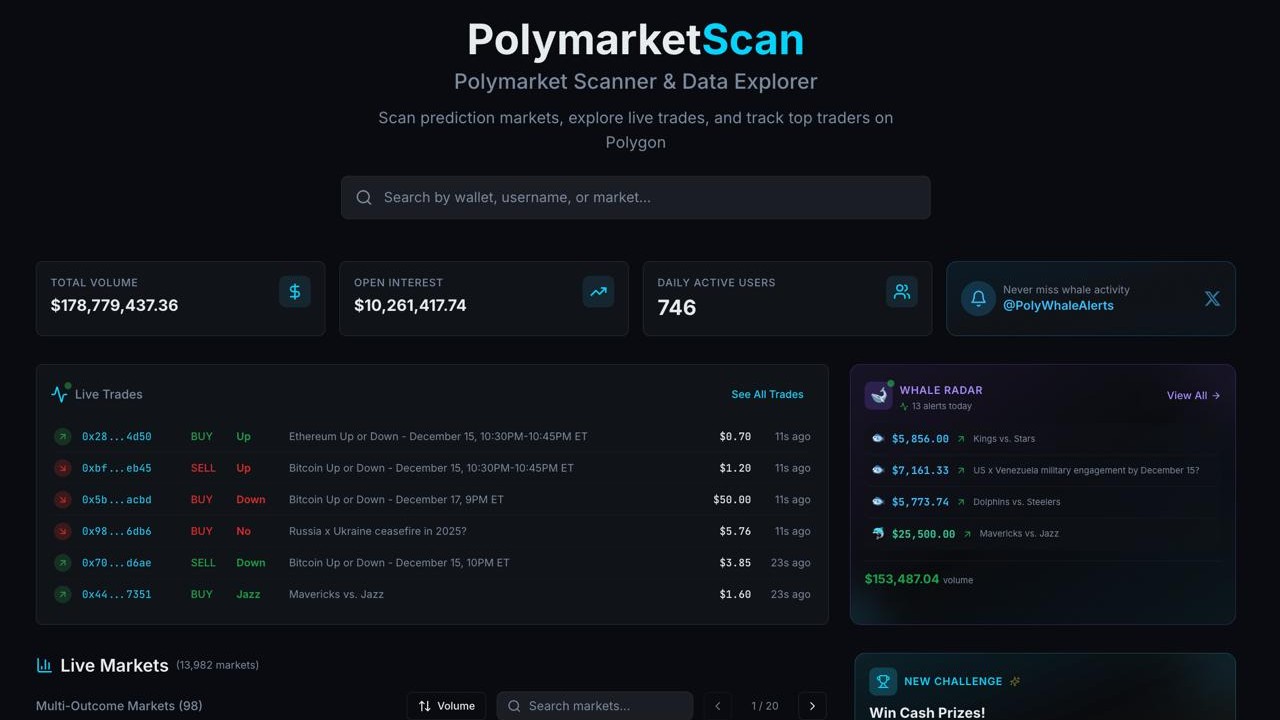Viewport: 1280px width, 720px height.
Task: Click the Win Cash Prizes! challenge heading
Action: pos(927,713)
